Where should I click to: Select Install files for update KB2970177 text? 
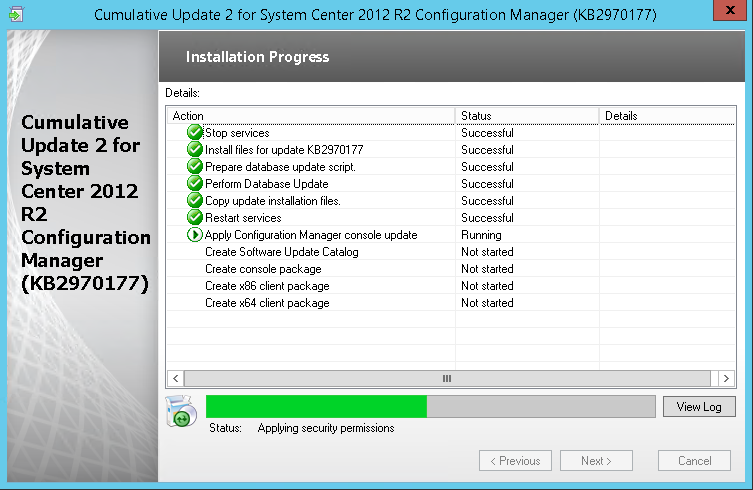[284, 150]
